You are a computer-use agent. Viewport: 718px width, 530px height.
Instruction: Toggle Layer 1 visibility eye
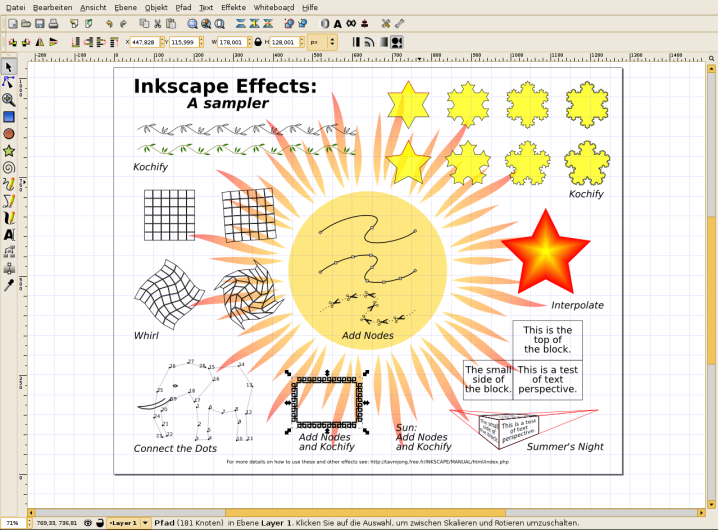click(88, 523)
